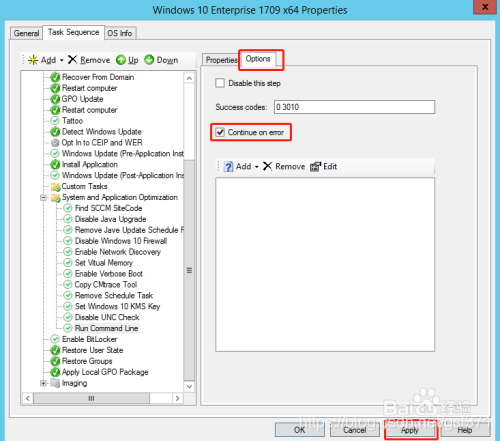
Task: Click the Help button
Action: [x=465, y=430]
